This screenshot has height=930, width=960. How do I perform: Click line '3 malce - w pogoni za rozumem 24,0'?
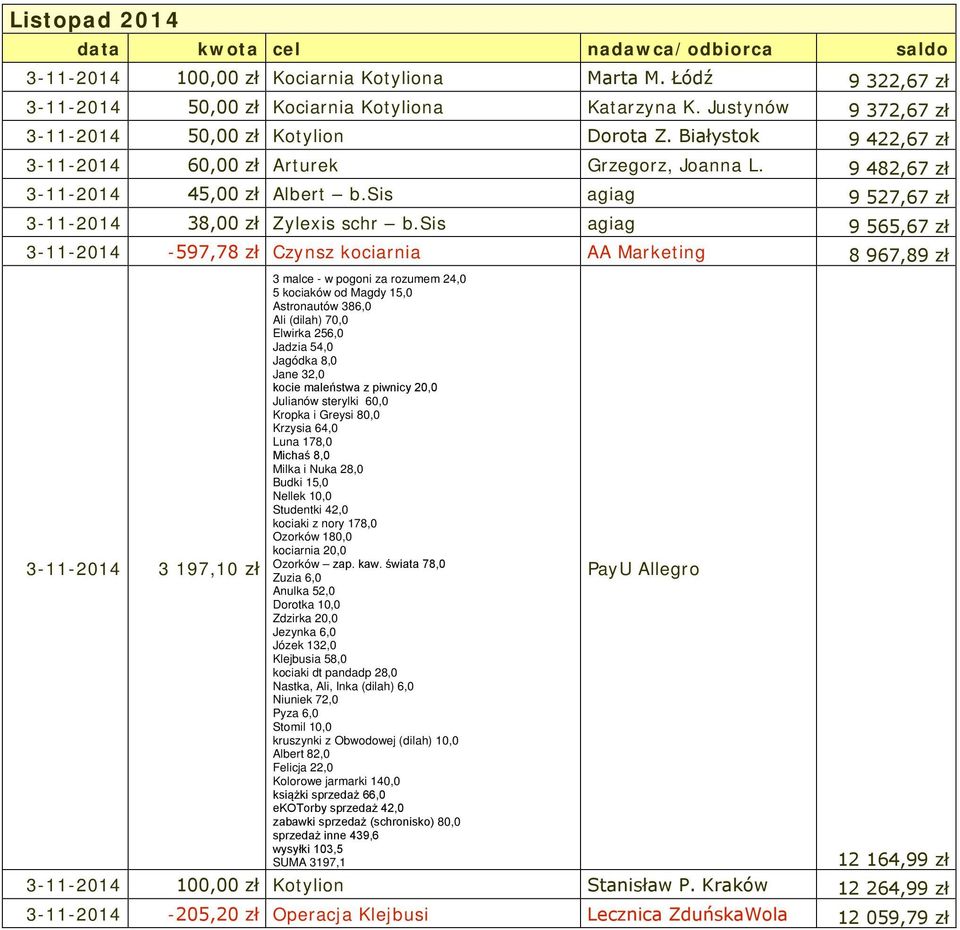(369, 279)
